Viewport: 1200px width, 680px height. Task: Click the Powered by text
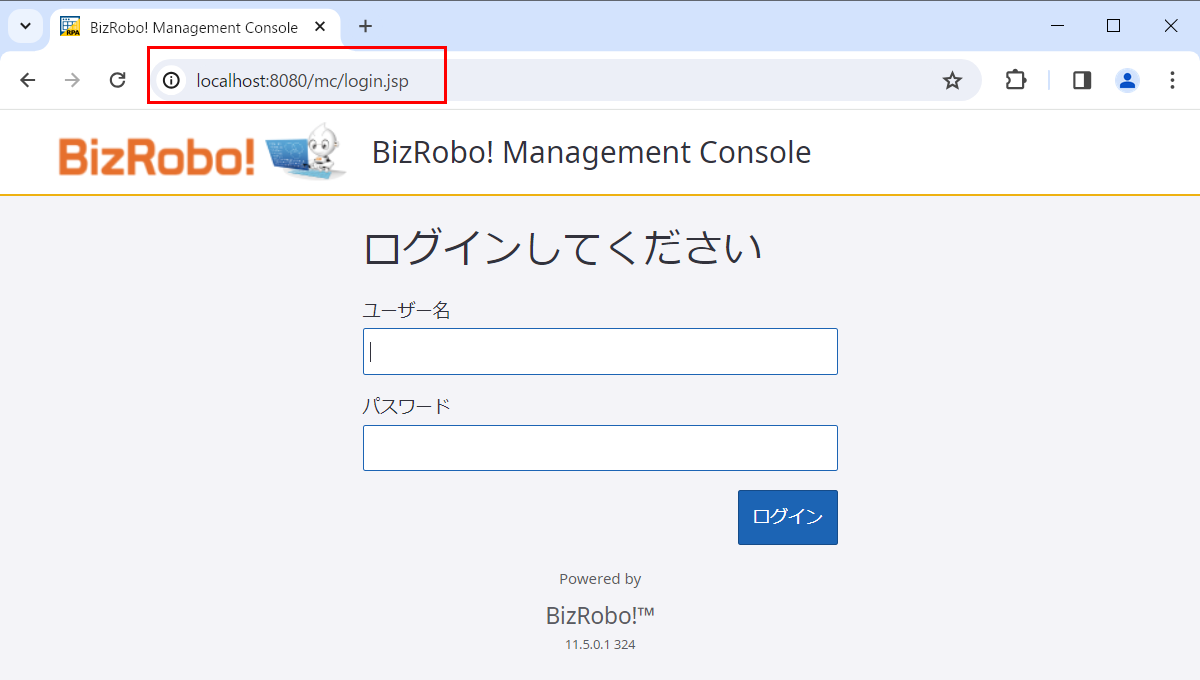(x=600, y=579)
